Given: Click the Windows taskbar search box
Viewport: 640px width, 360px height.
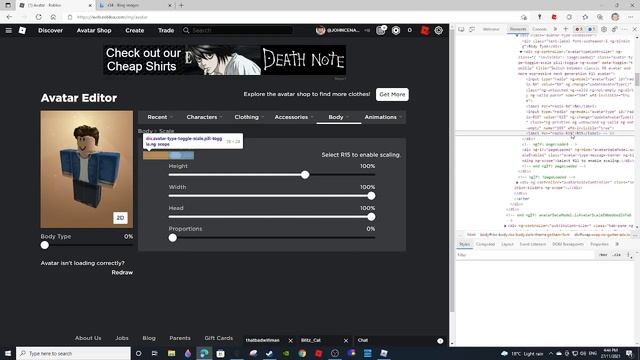Looking at the screenshot, I should coord(73,353).
